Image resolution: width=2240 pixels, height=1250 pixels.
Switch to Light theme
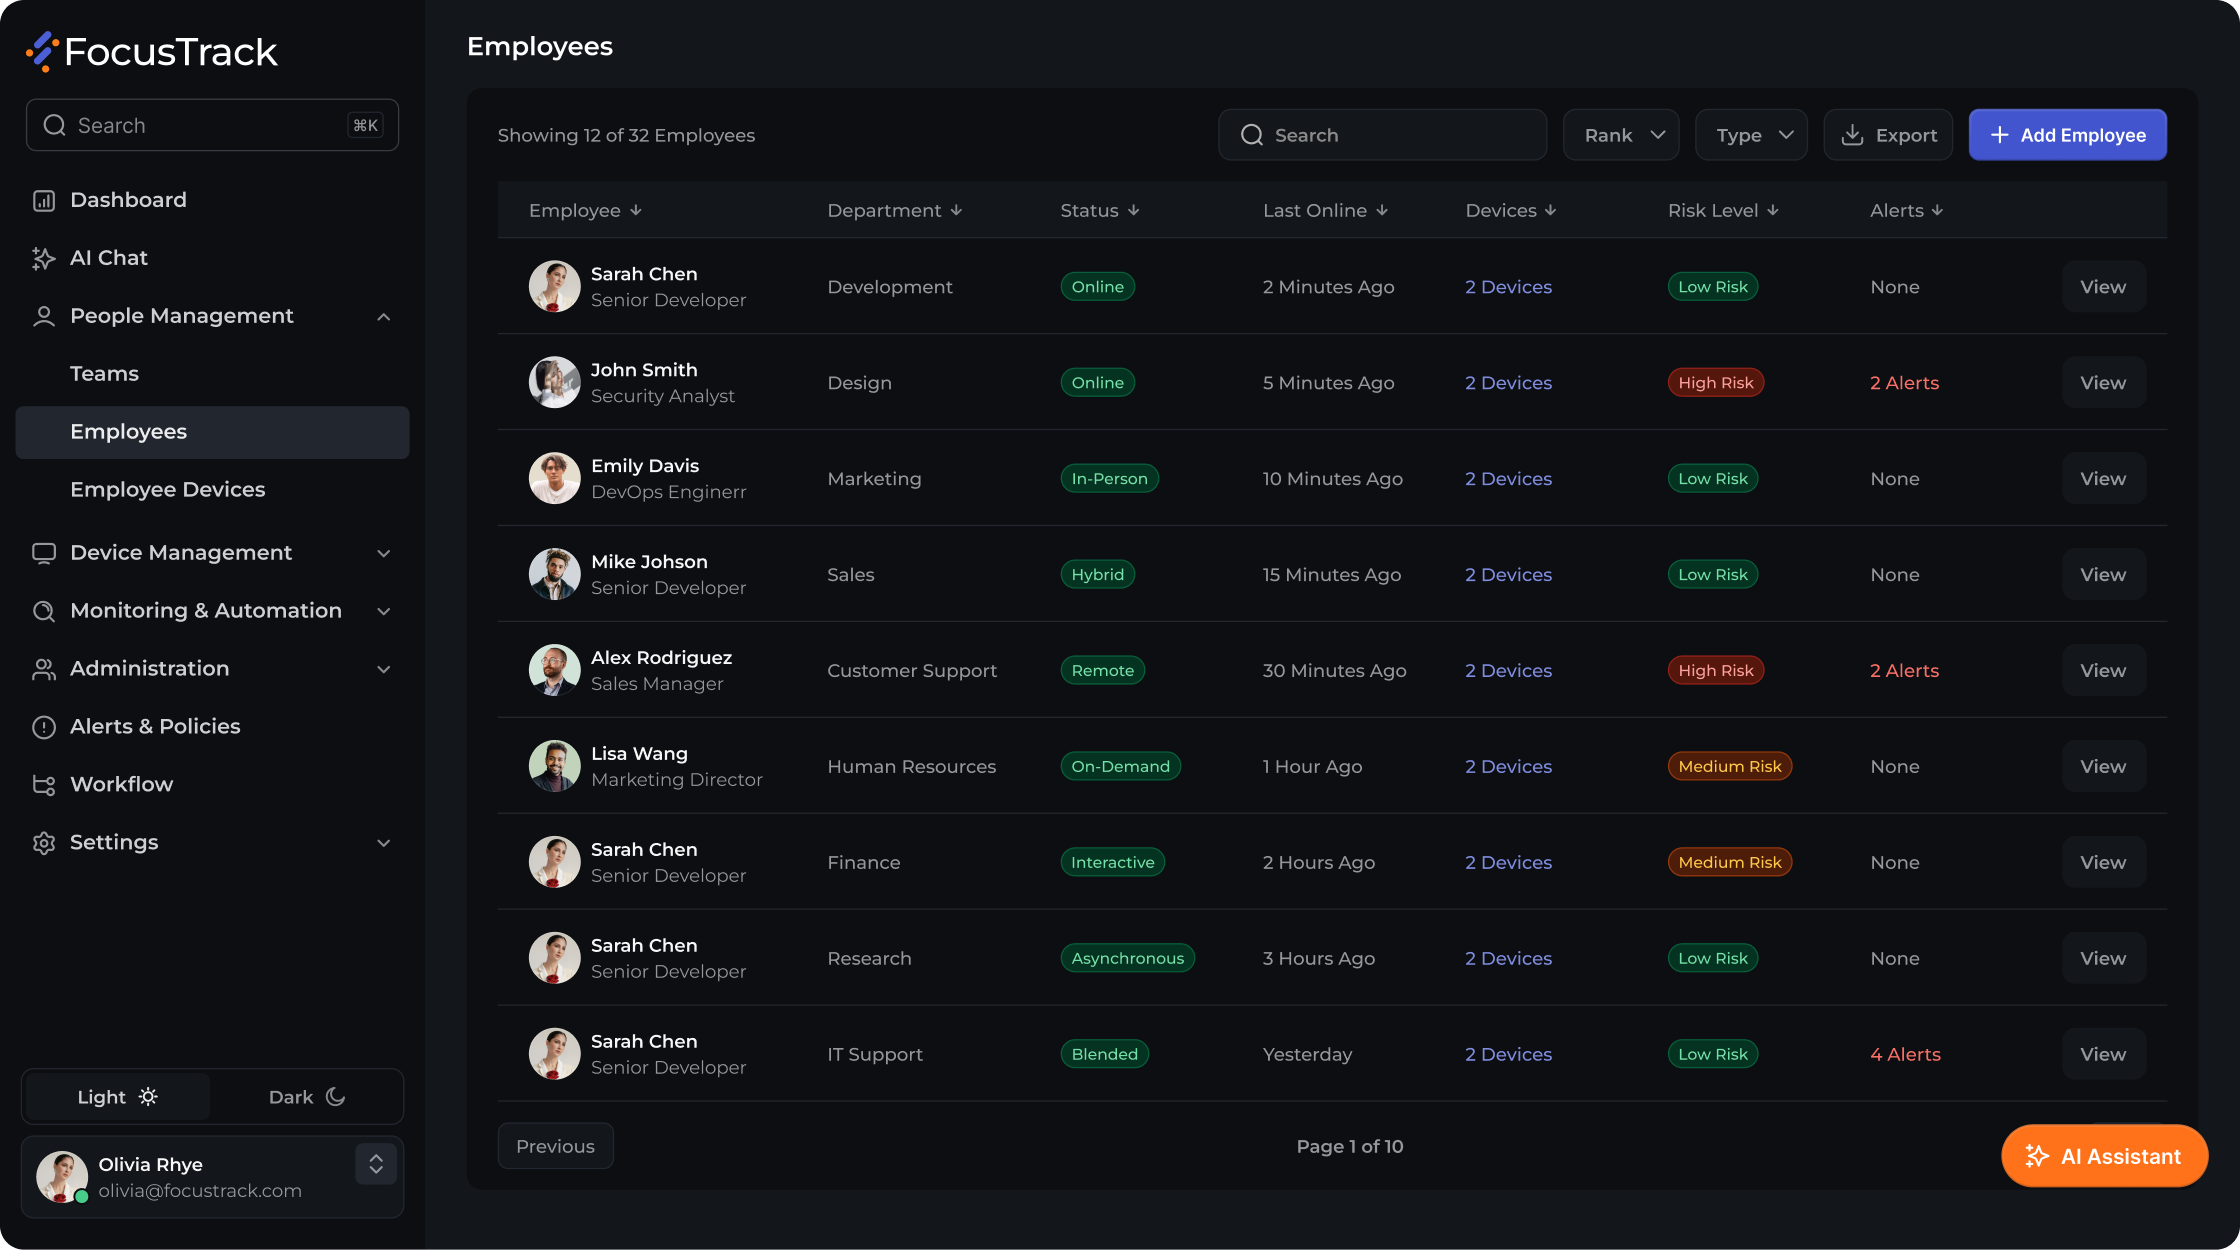(117, 1097)
